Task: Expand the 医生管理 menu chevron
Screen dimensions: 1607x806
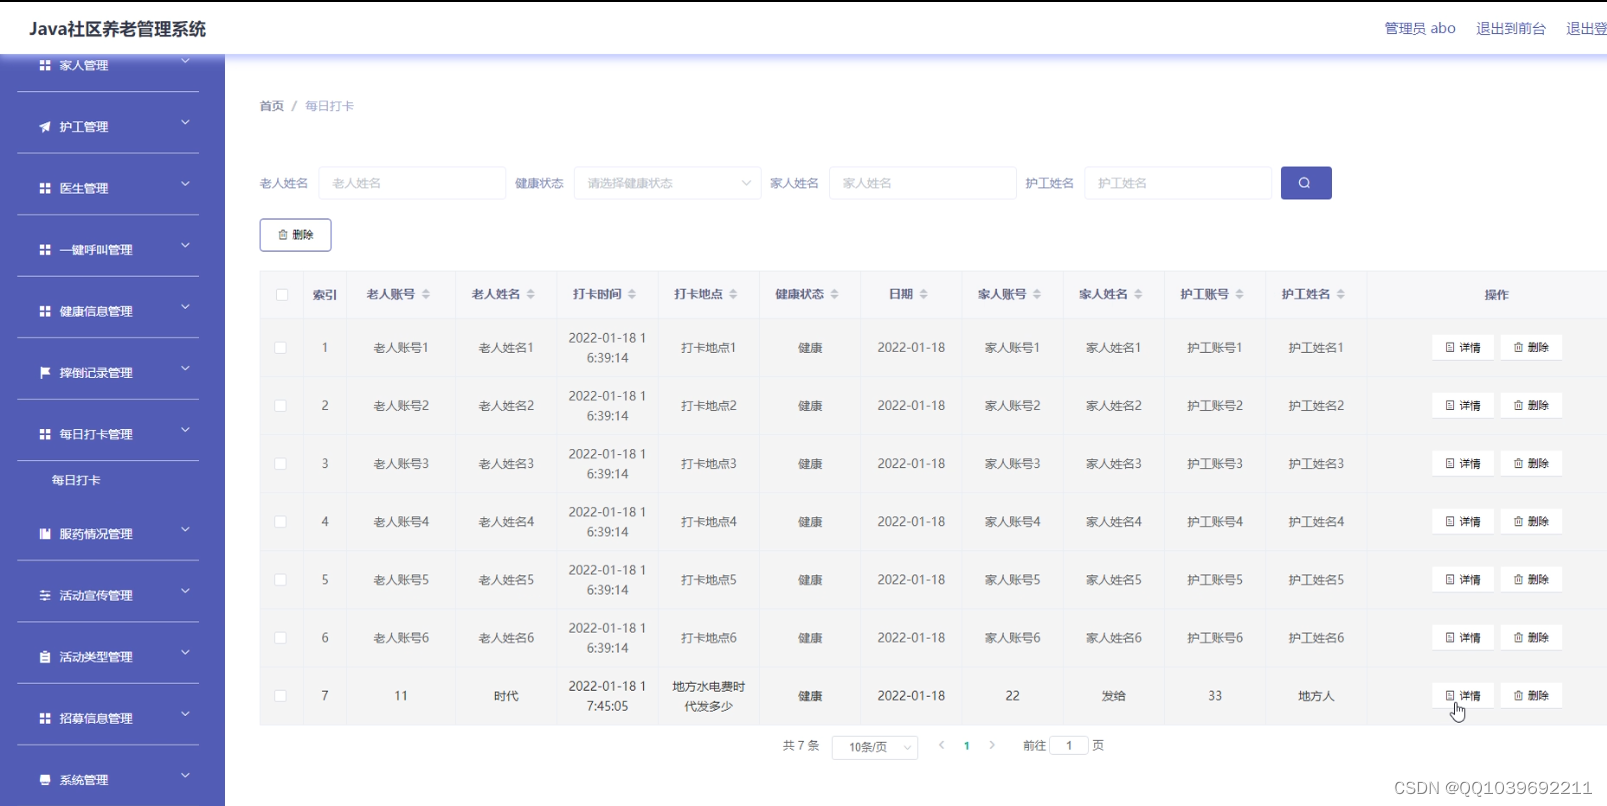Action: 185,184
